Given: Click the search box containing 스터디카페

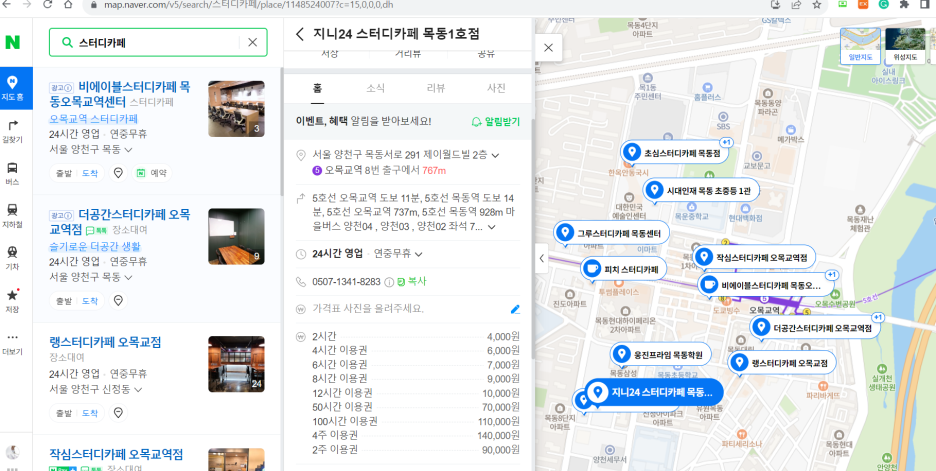Looking at the screenshot, I should 158,42.
